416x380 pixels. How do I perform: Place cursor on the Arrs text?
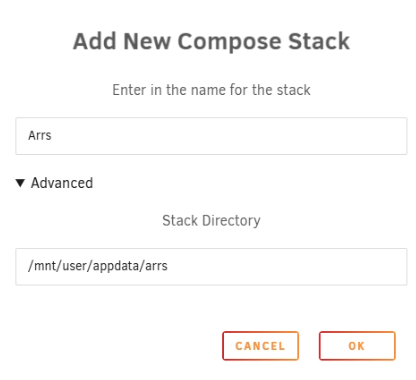[40, 136]
